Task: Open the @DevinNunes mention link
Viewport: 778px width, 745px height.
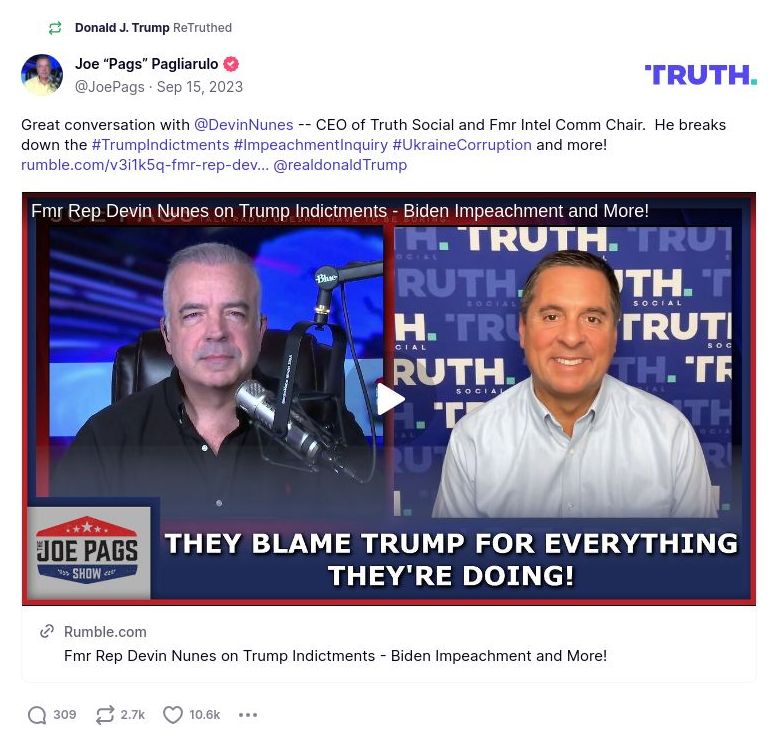Action: (244, 125)
